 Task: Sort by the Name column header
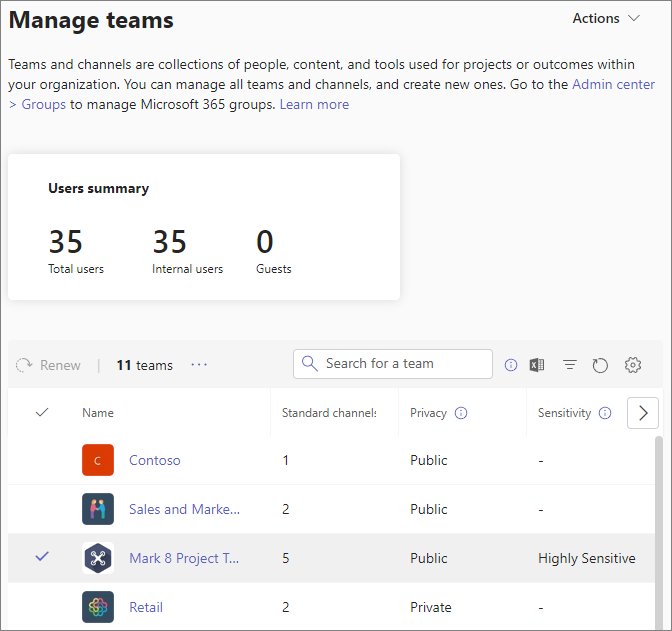[x=98, y=413]
